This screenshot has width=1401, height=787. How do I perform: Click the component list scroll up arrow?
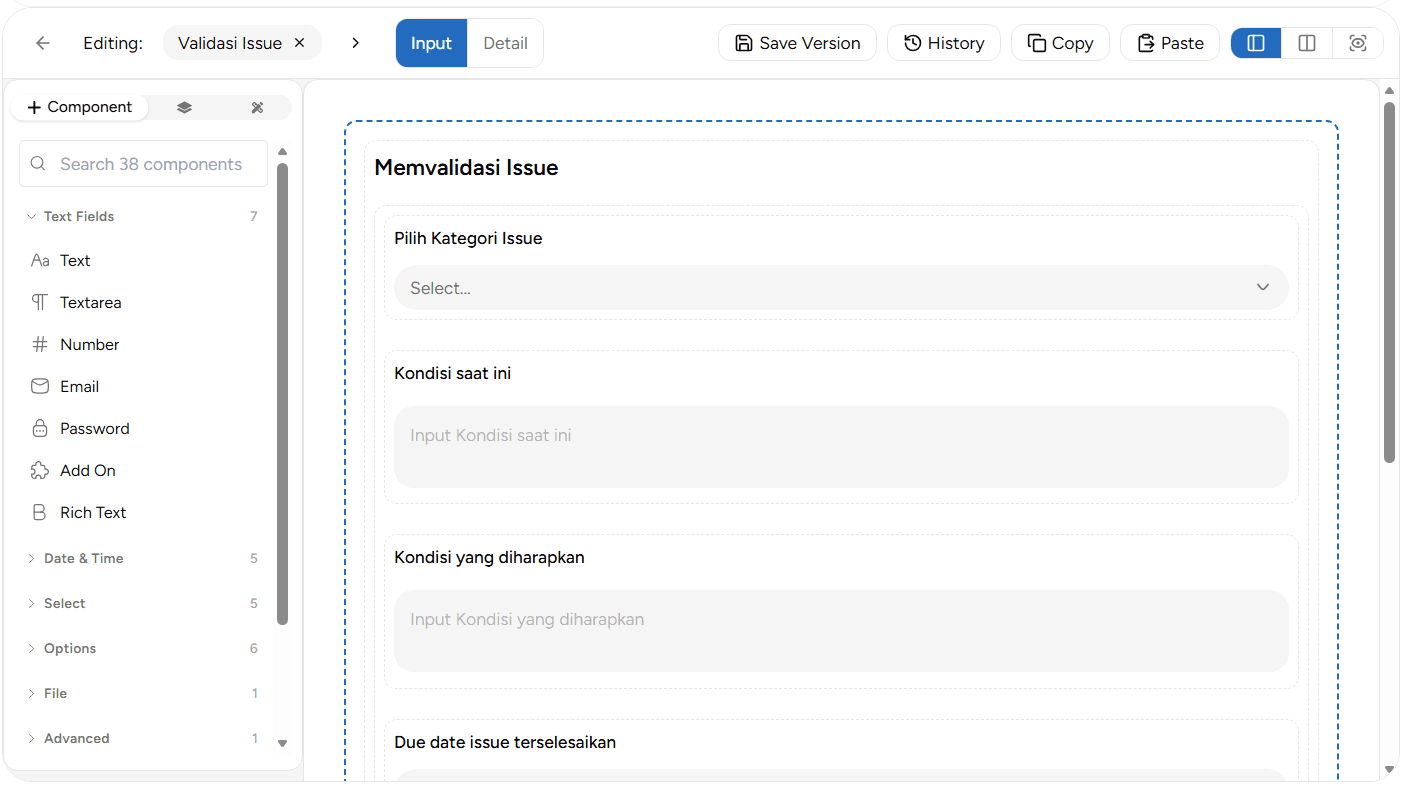coord(282,152)
